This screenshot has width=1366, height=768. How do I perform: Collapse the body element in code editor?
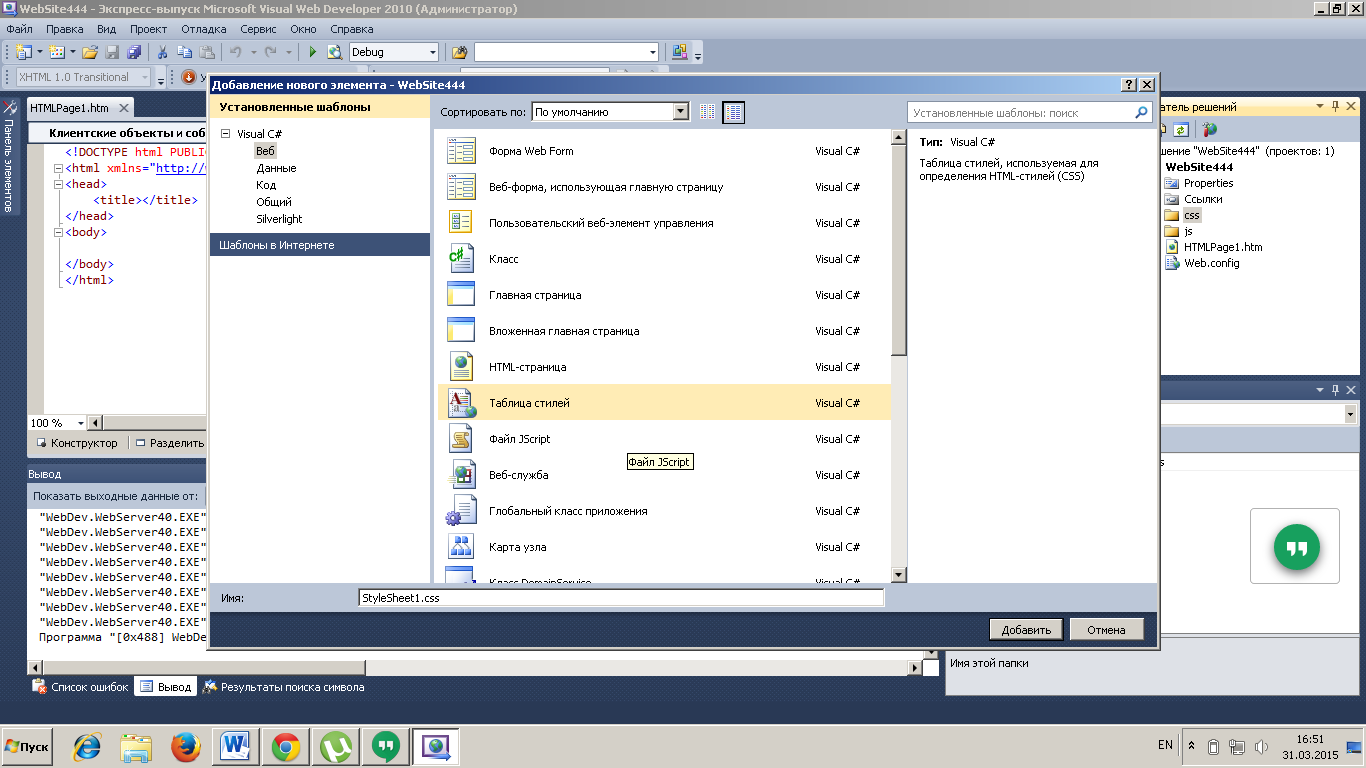(58, 232)
